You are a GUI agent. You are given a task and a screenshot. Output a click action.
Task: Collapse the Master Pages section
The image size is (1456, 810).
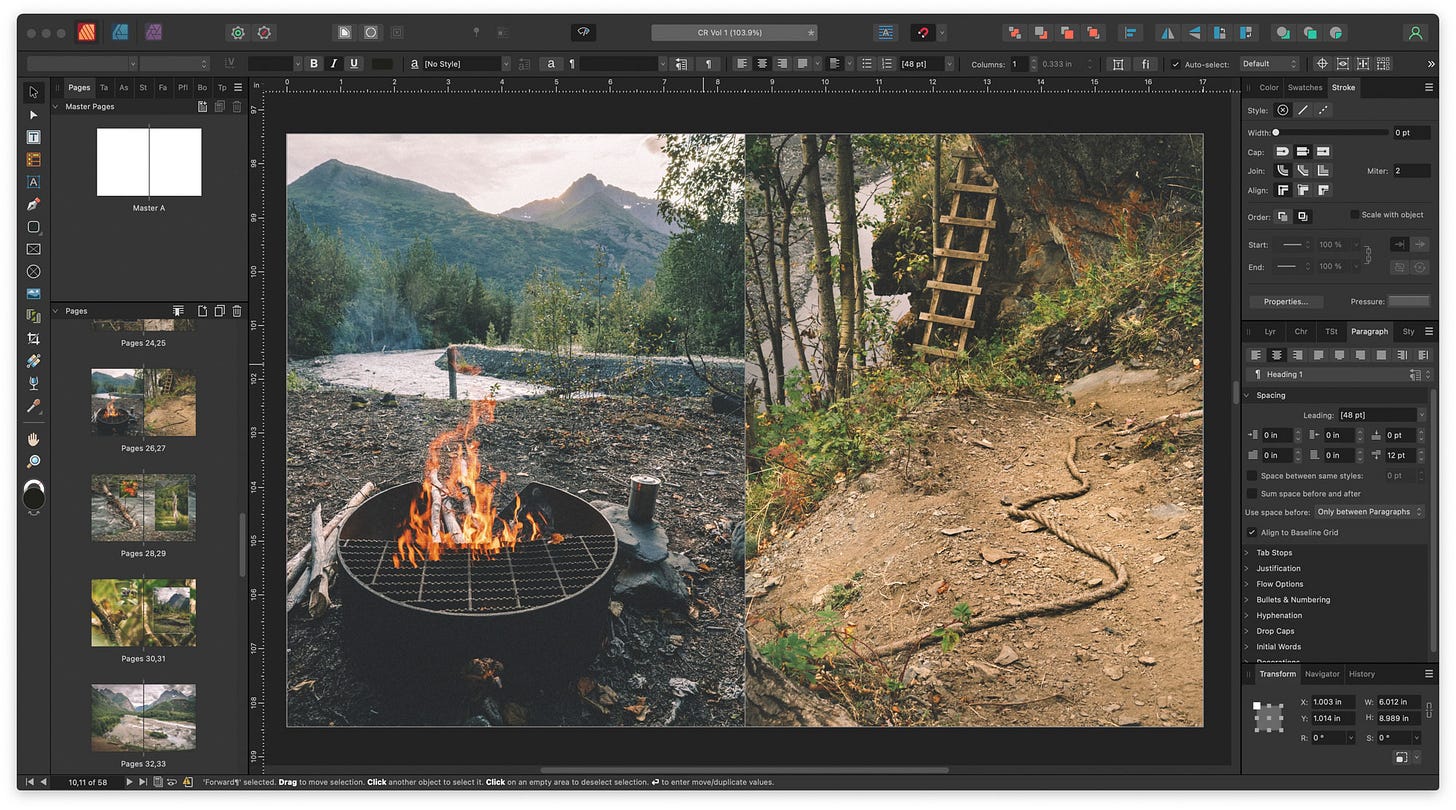click(56, 106)
